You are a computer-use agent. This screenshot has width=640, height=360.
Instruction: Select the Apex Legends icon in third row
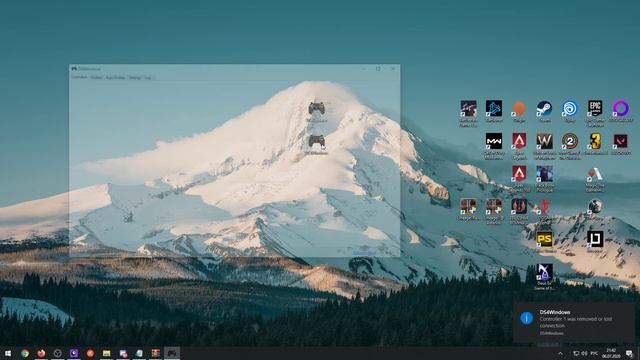(x=519, y=174)
